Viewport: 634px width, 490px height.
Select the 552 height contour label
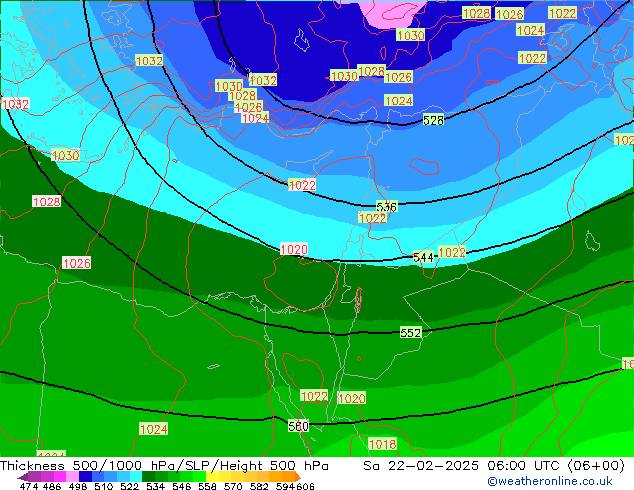pyautogui.click(x=410, y=333)
